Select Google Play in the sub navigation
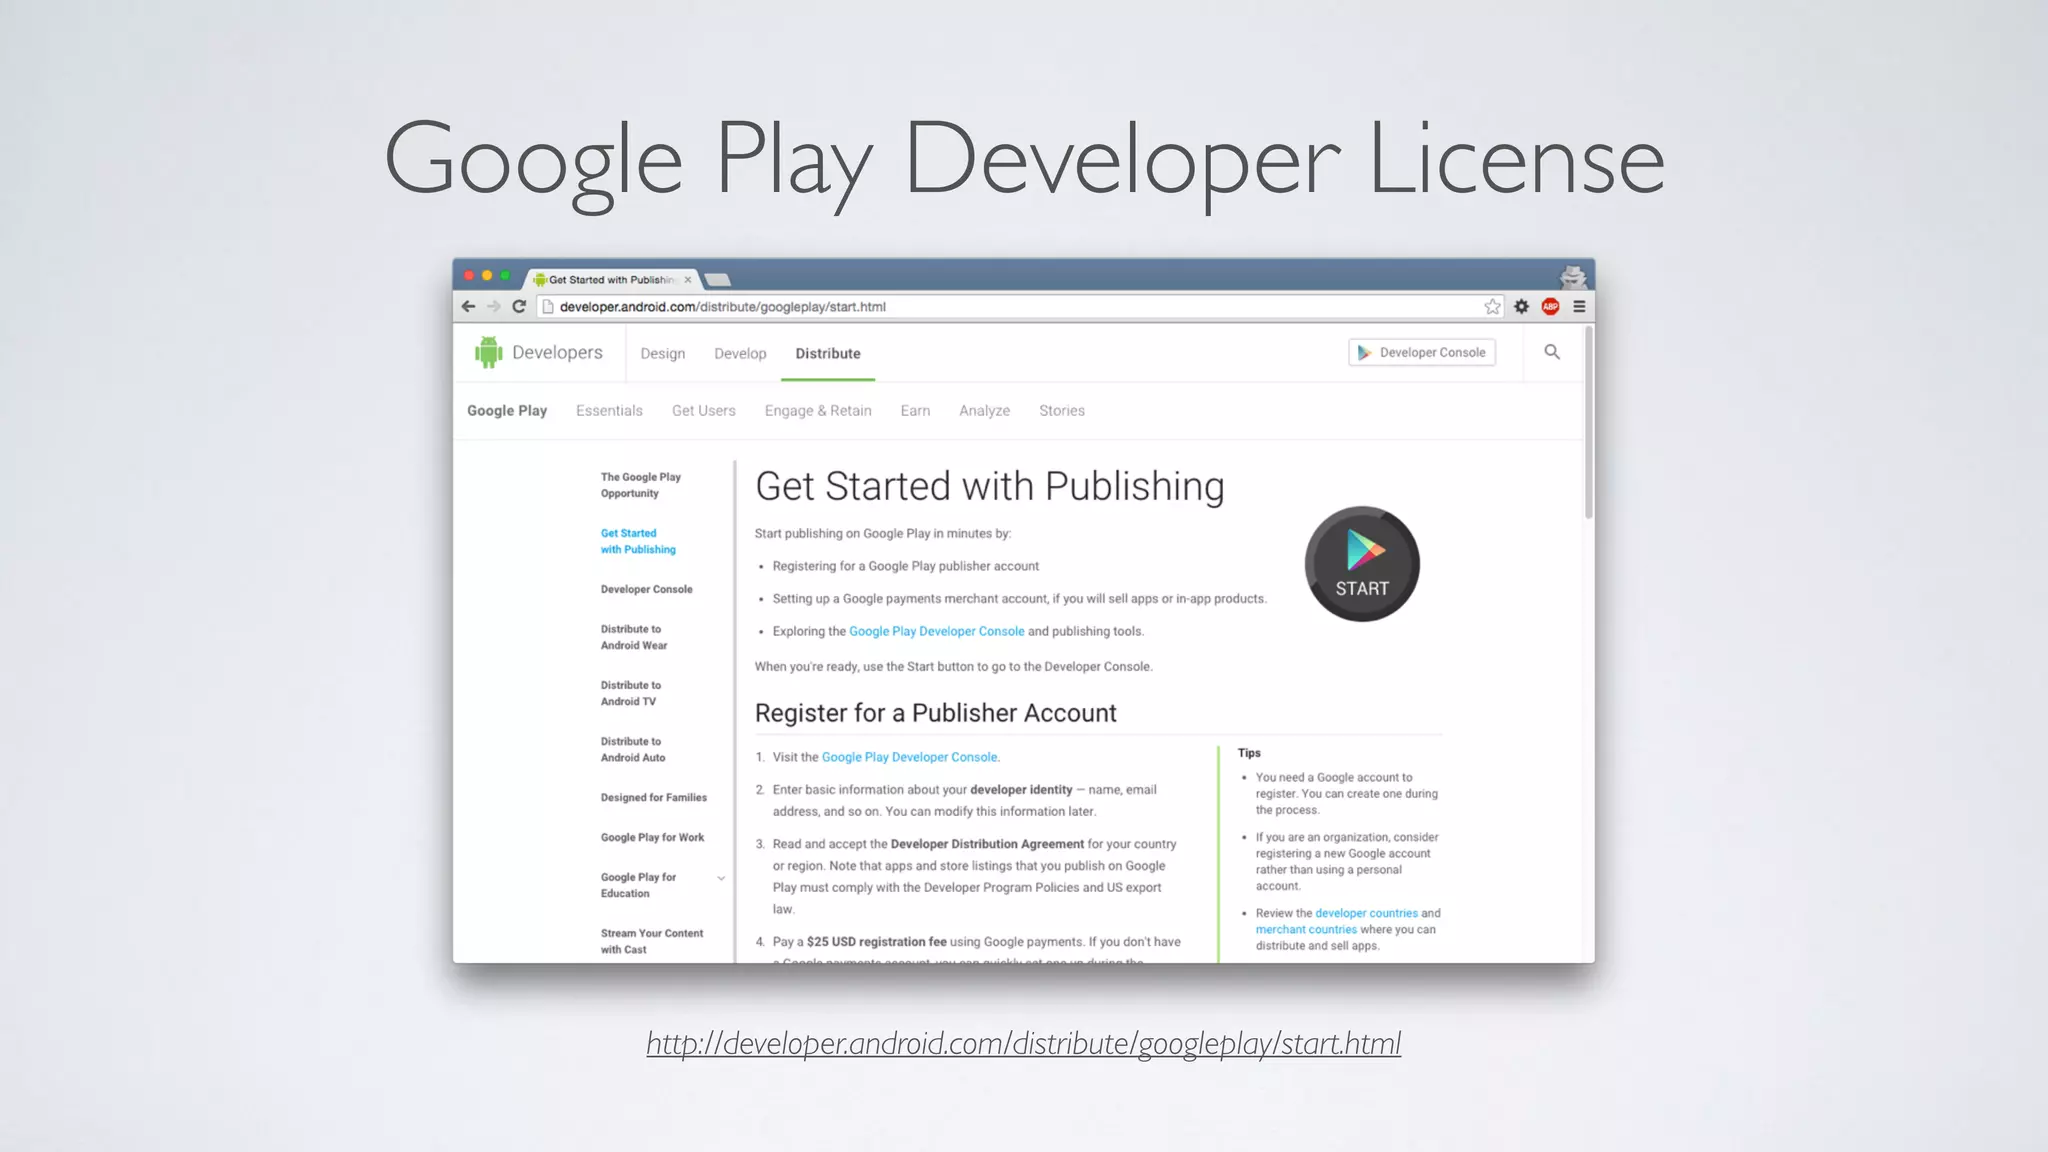Image resolution: width=2048 pixels, height=1152 pixels. coord(507,410)
